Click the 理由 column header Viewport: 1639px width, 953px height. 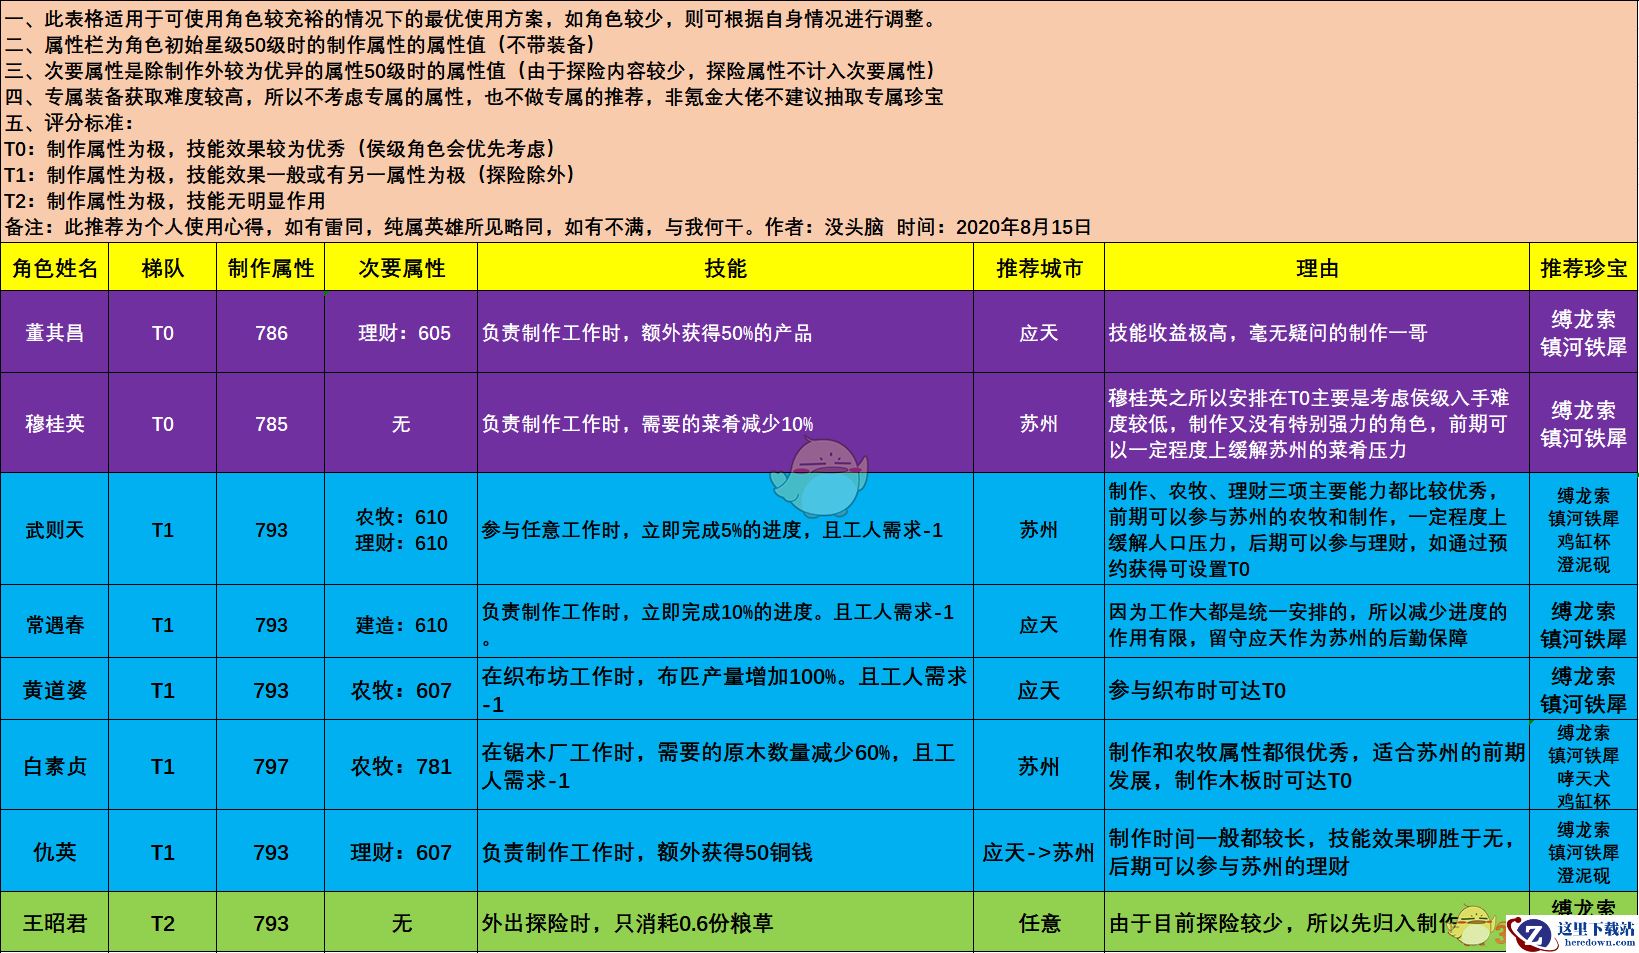point(1317,268)
